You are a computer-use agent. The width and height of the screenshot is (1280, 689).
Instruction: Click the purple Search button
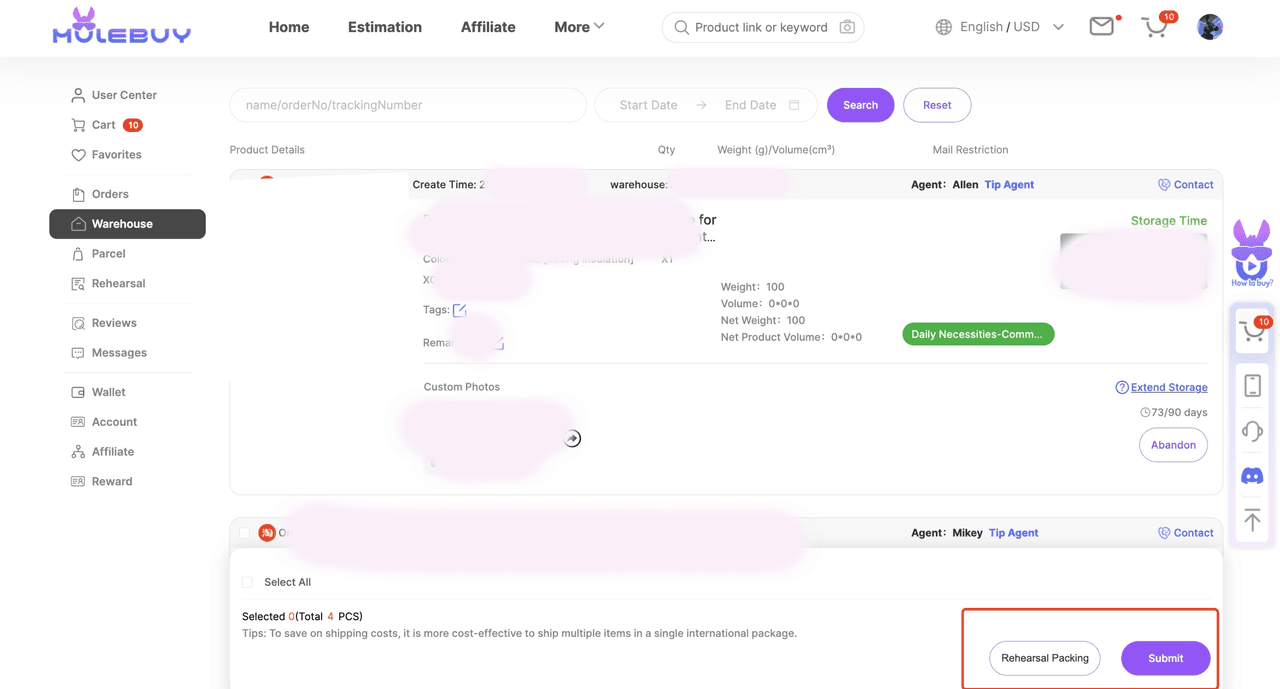coord(860,105)
